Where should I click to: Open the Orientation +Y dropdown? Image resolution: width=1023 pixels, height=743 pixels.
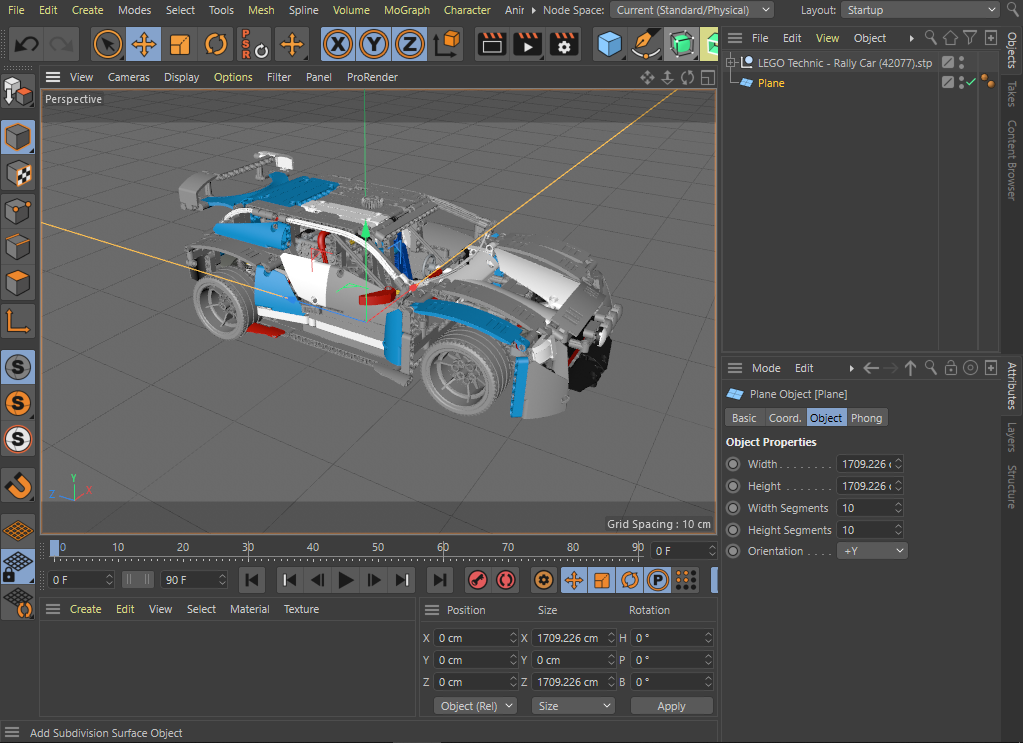tap(871, 551)
